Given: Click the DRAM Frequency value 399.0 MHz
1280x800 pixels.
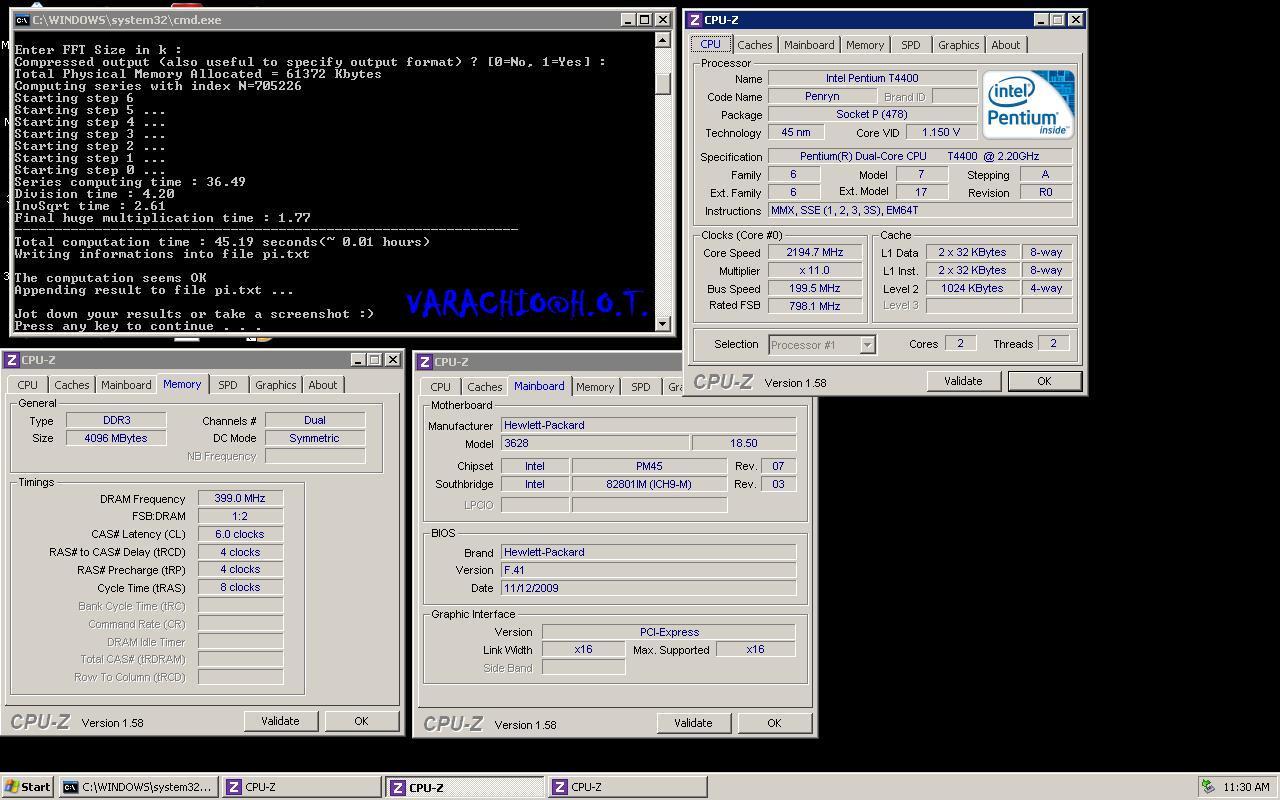Looking at the screenshot, I should (x=240, y=498).
